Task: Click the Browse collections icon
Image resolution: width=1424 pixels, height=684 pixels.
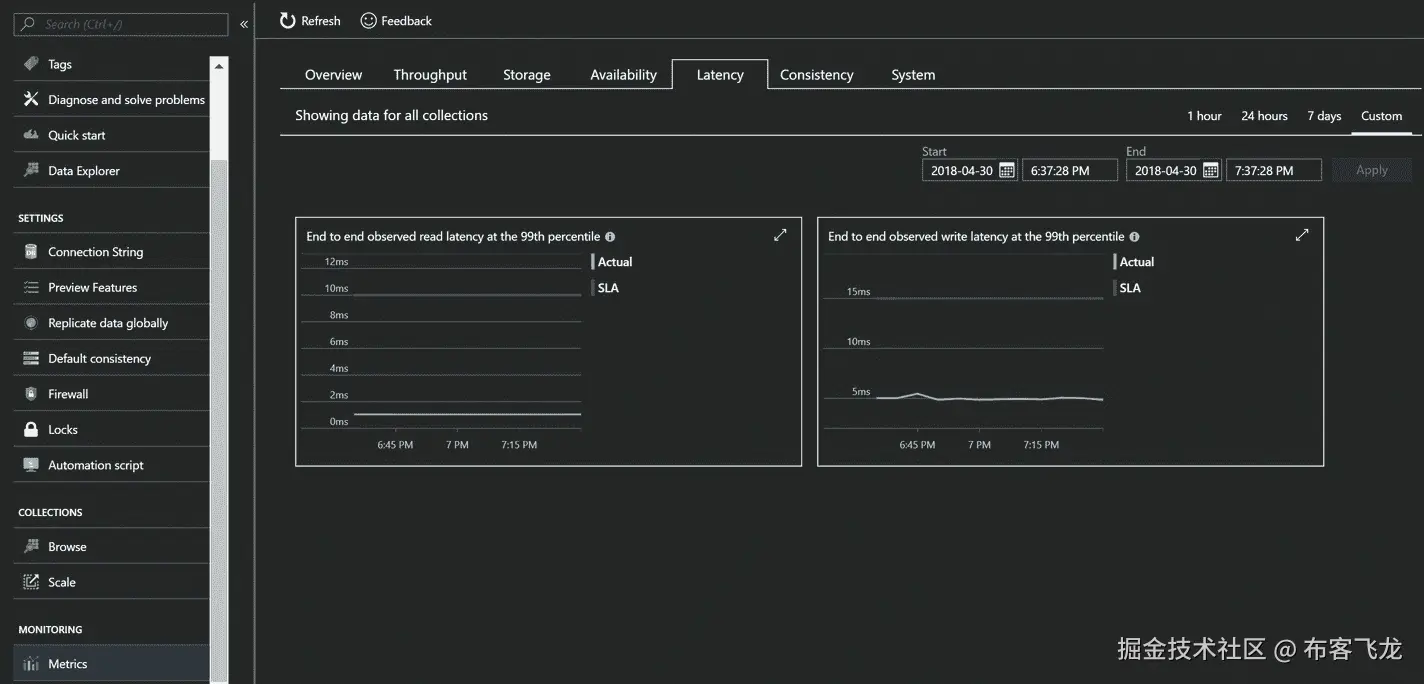Action: coord(31,547)
